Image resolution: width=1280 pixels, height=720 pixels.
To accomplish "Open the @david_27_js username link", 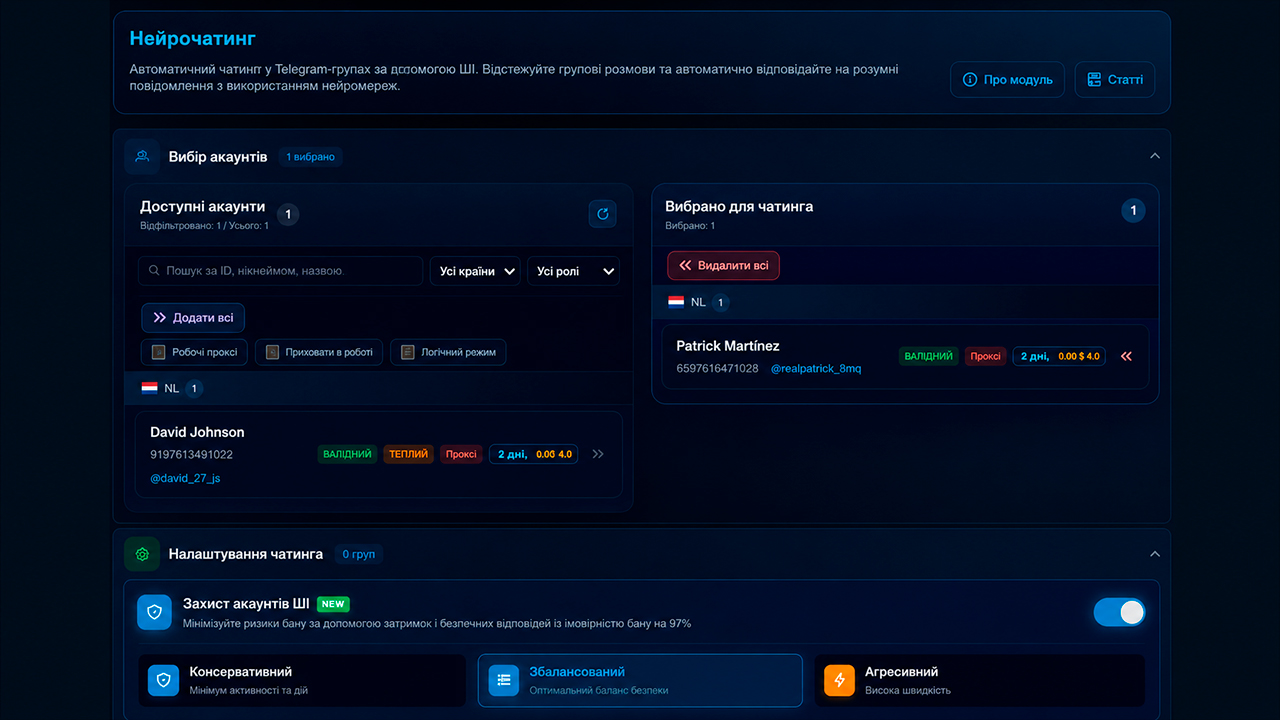I will click(x=185, y=478).
